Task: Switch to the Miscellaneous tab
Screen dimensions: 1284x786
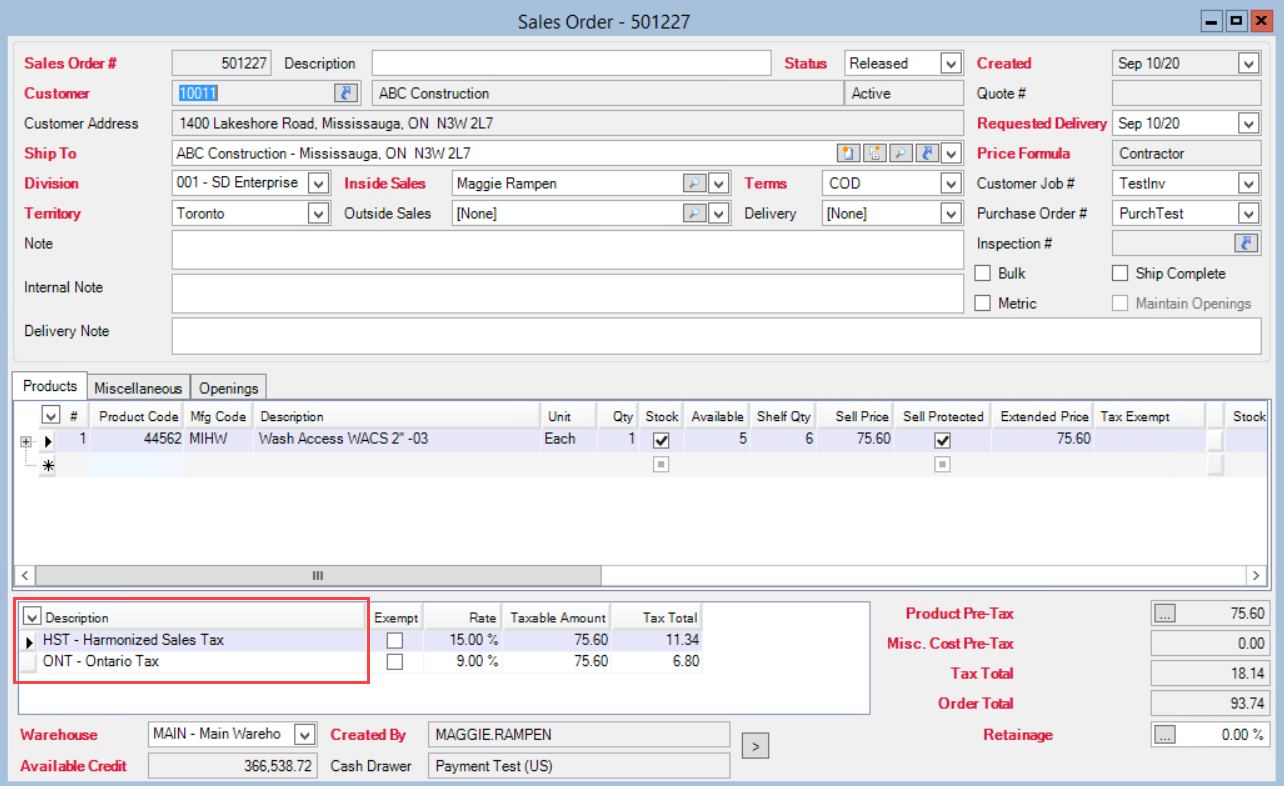Action: pos(138,388)
